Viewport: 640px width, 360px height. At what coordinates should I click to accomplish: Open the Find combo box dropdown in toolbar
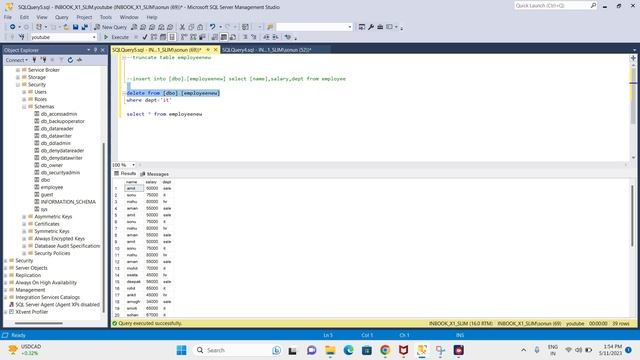tap(350, 27)
